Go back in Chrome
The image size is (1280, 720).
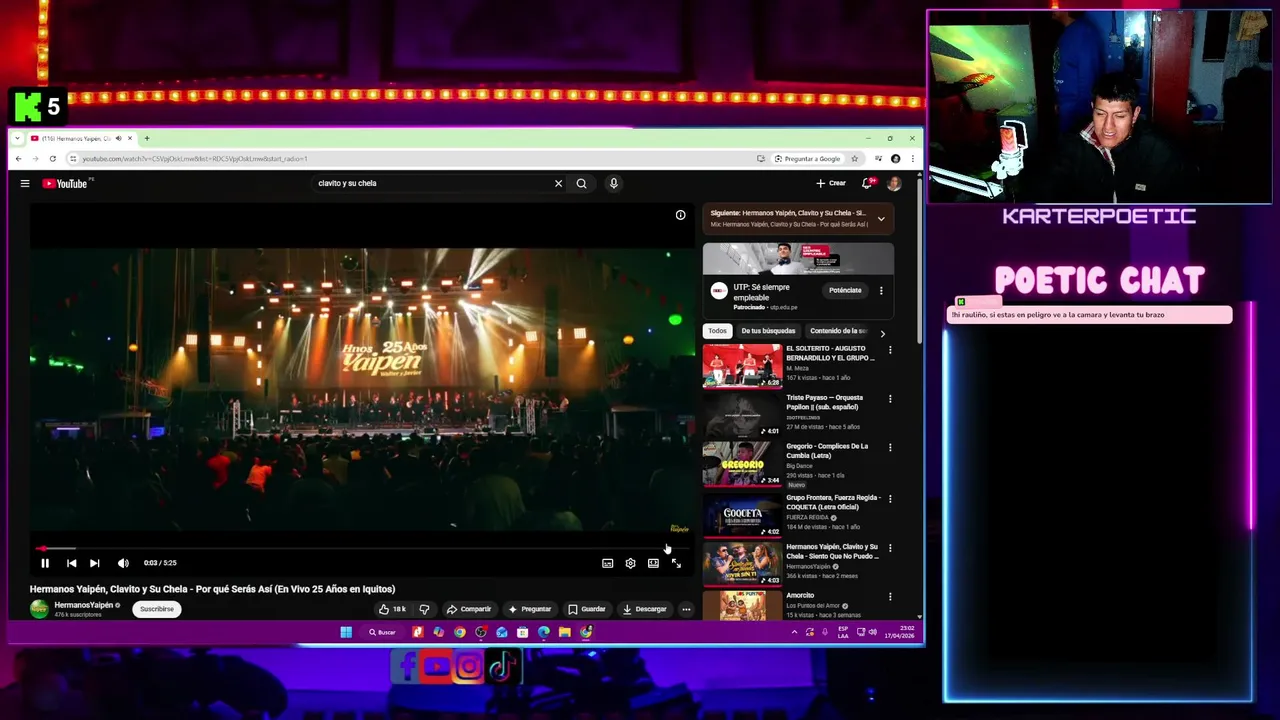point(18,159)
